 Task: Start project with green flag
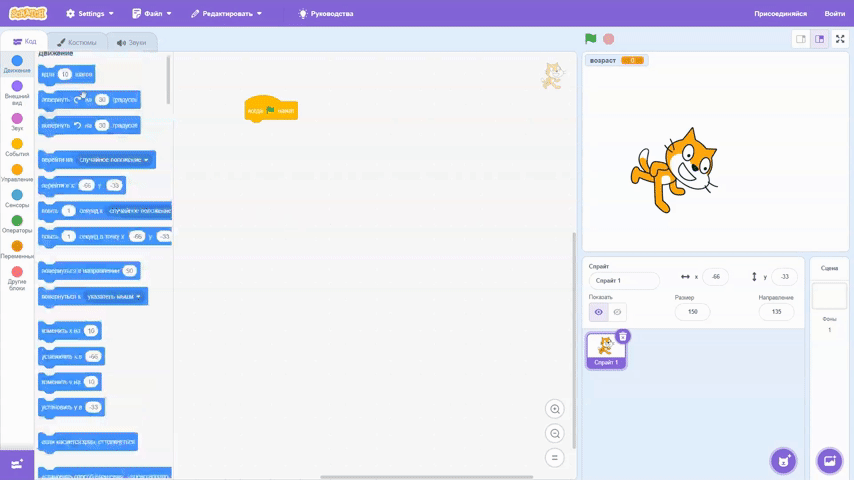pos(590,39)
